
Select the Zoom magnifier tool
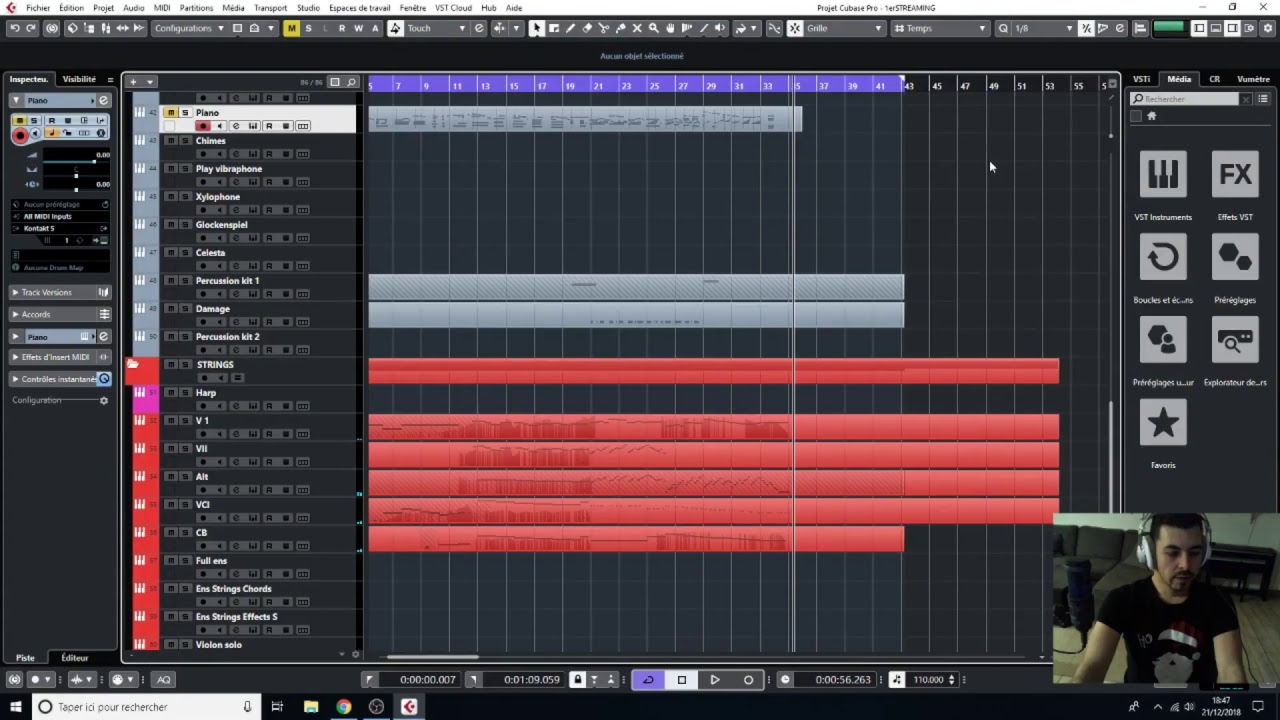click(654, 28)
